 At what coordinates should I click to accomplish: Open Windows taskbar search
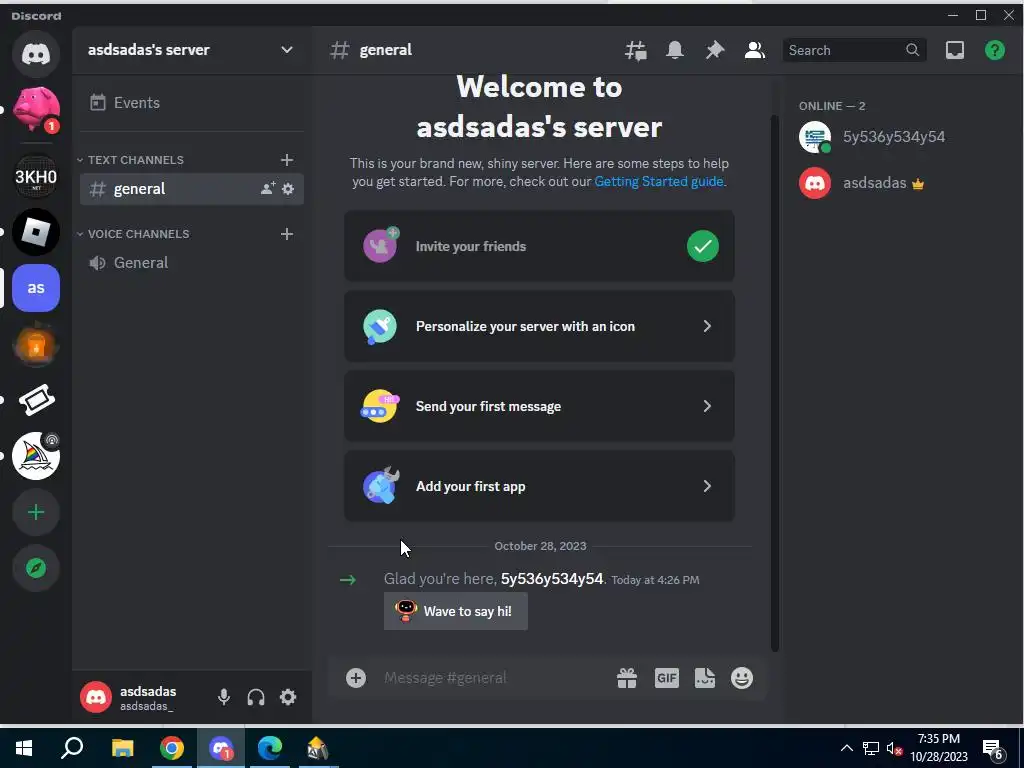pyautogui.click(x=72, y=748)
